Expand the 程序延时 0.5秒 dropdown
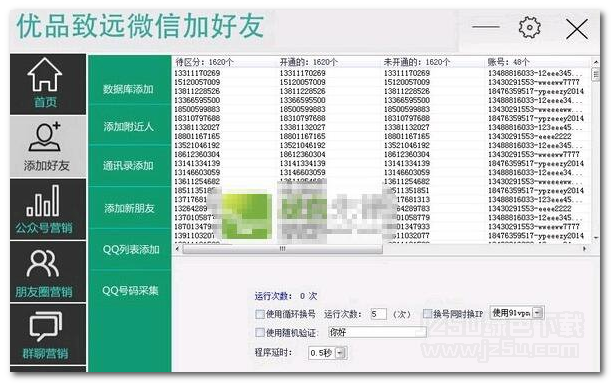 coord(341,353)
